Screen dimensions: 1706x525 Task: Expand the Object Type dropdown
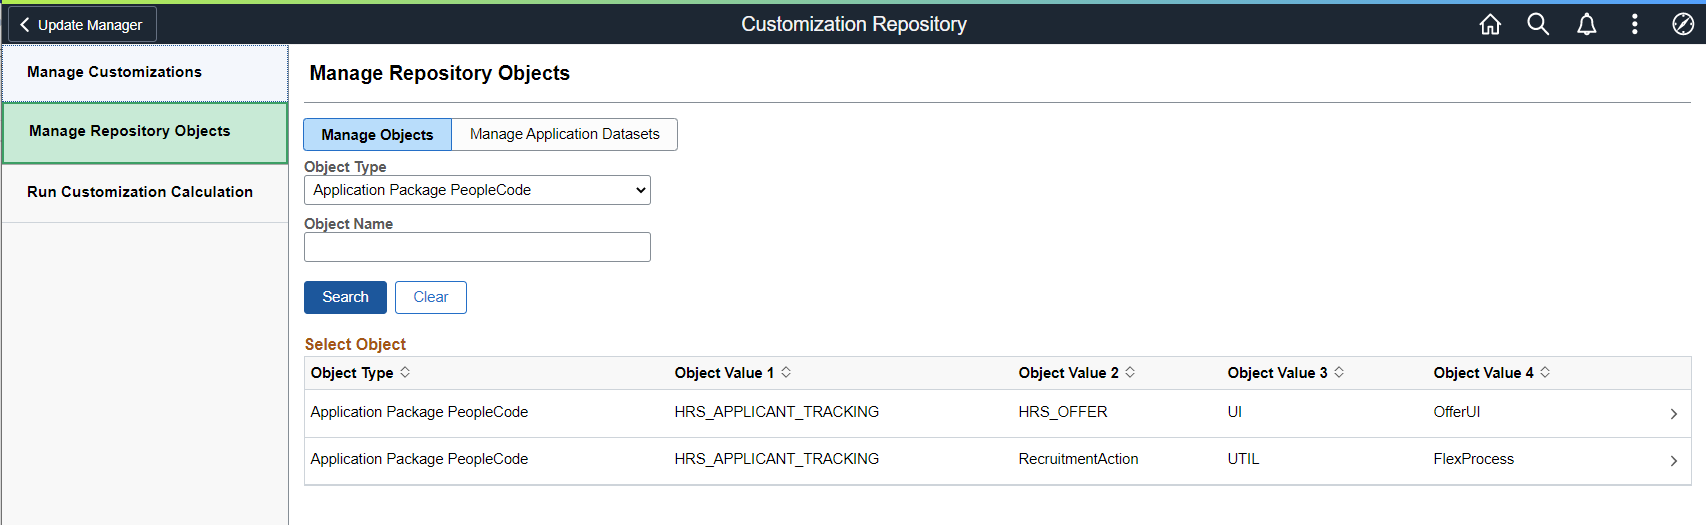(477, 190)
